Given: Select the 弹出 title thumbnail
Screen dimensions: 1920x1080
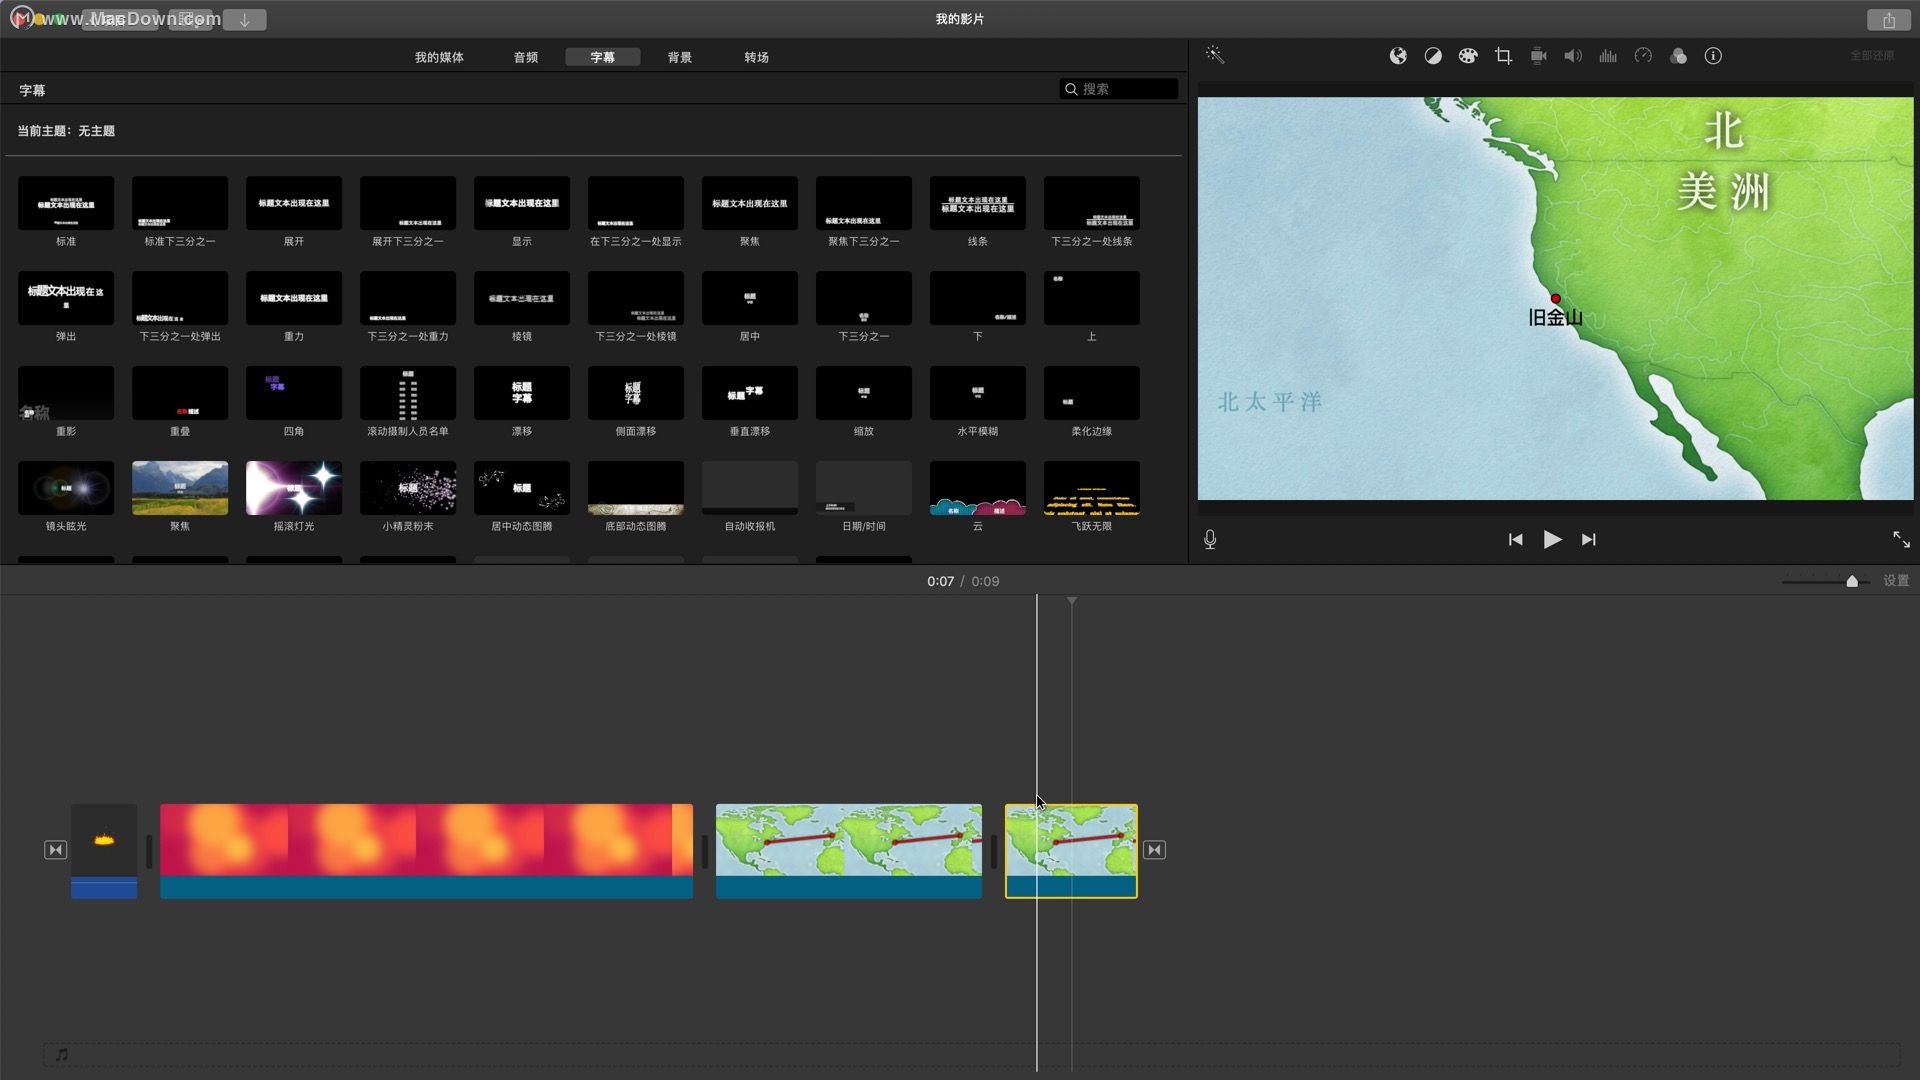Looking at the screenshot, I should coord(66,298).
